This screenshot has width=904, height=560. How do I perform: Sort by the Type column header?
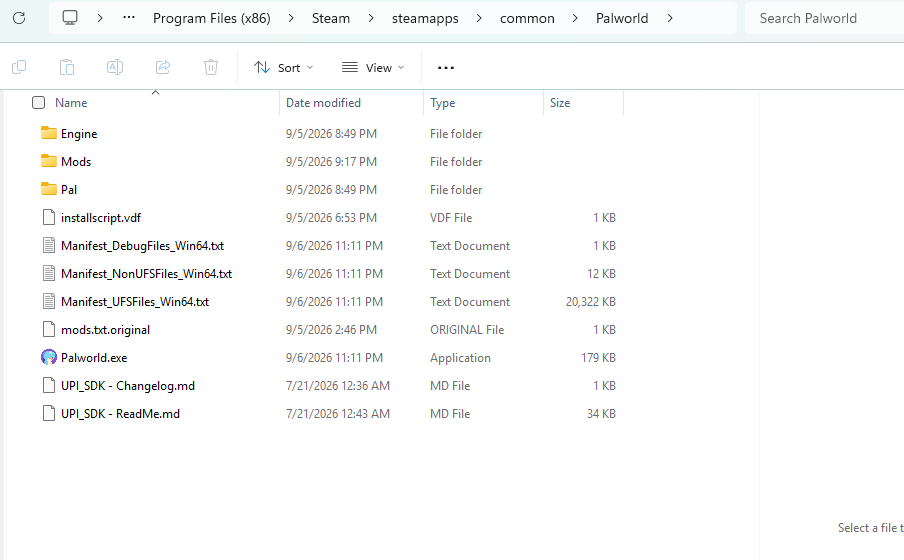(x=443, y=103)
